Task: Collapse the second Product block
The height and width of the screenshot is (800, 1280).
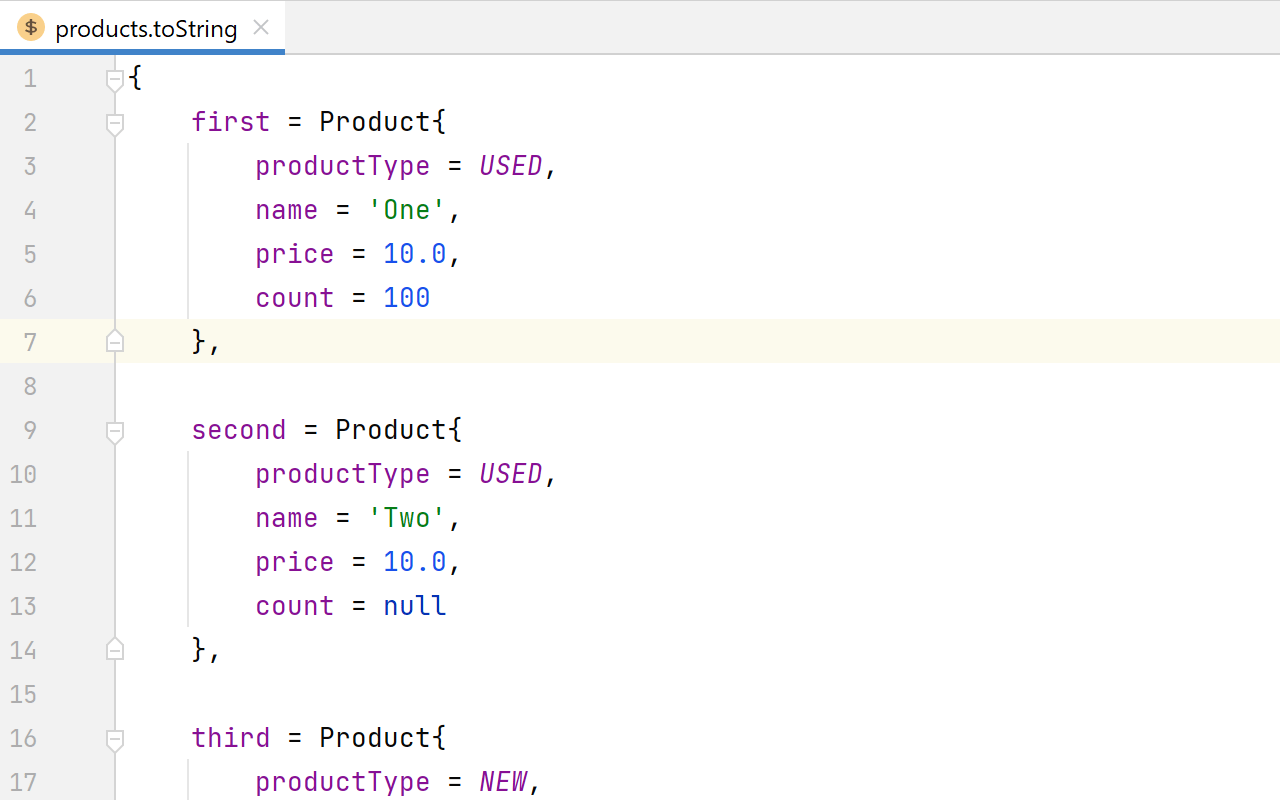Action: pos(114,432)
